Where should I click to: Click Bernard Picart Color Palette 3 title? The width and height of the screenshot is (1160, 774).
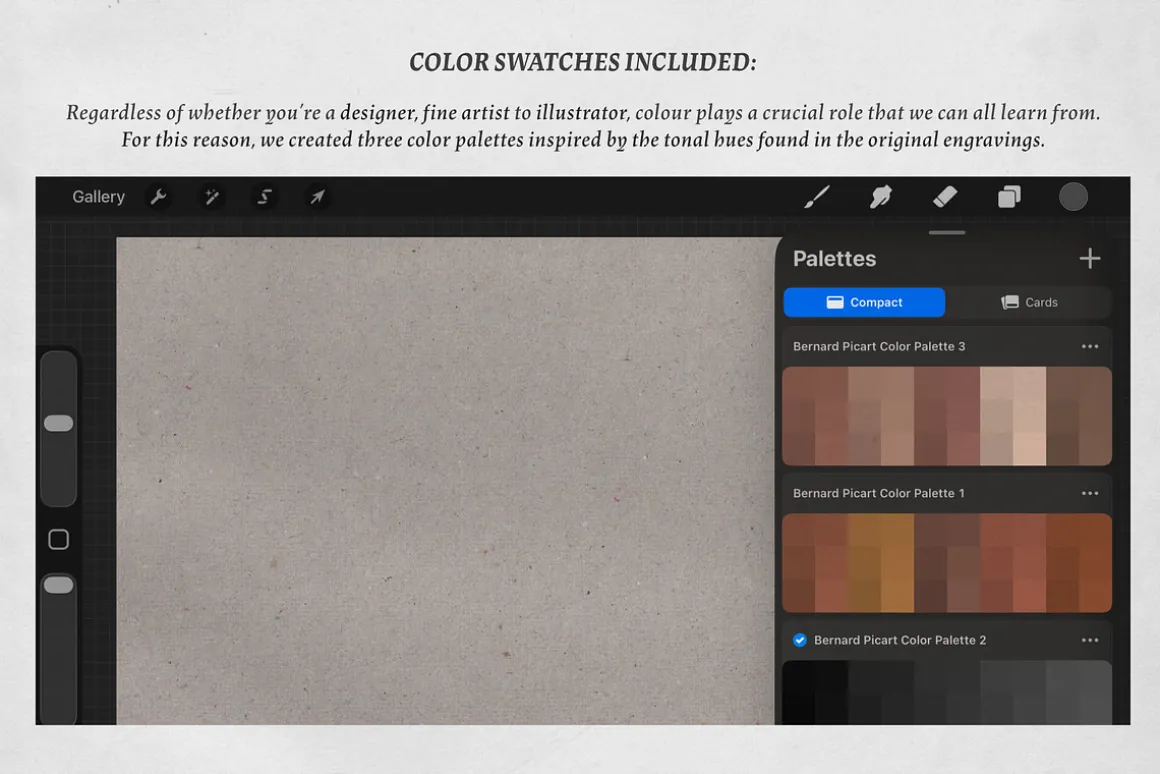pyautogui.click(x=879, y=346)
